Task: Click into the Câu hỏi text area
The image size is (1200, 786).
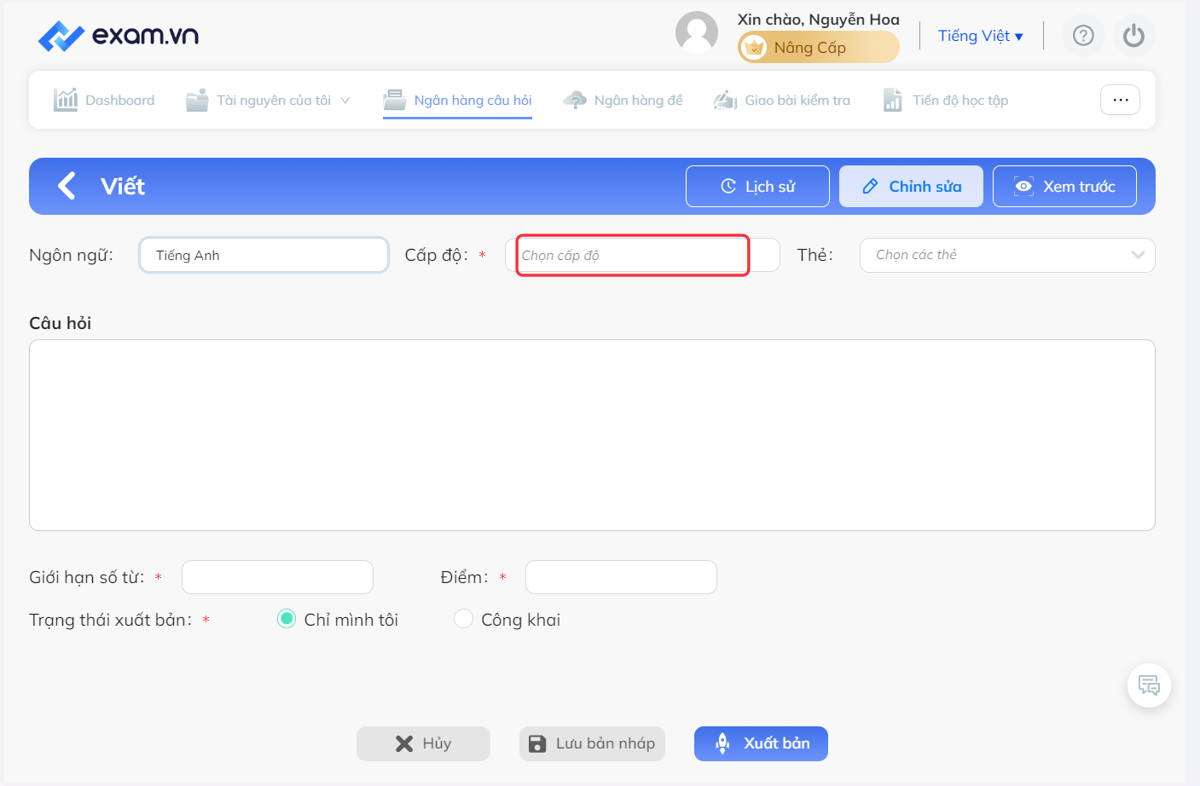Action: [x=592, y=435]
